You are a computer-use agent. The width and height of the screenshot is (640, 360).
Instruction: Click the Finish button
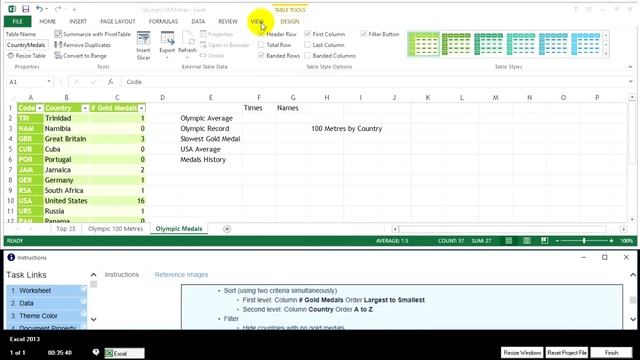click(611, 353)
